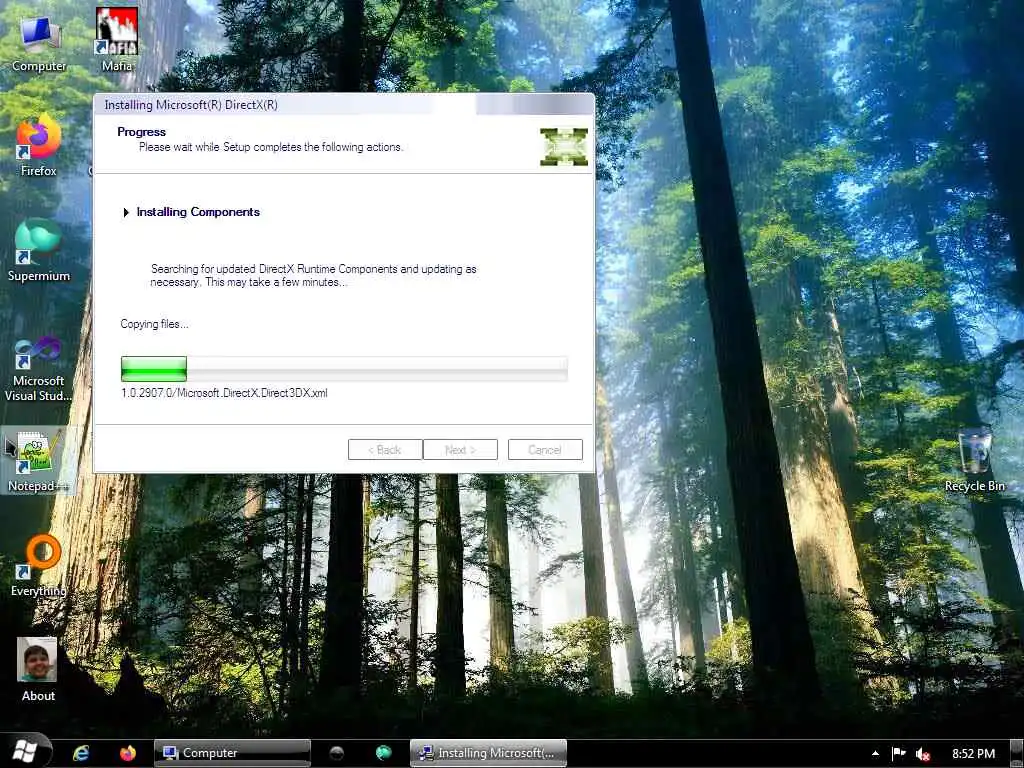Launch the Supermium browser shortcut

point(39,249)
